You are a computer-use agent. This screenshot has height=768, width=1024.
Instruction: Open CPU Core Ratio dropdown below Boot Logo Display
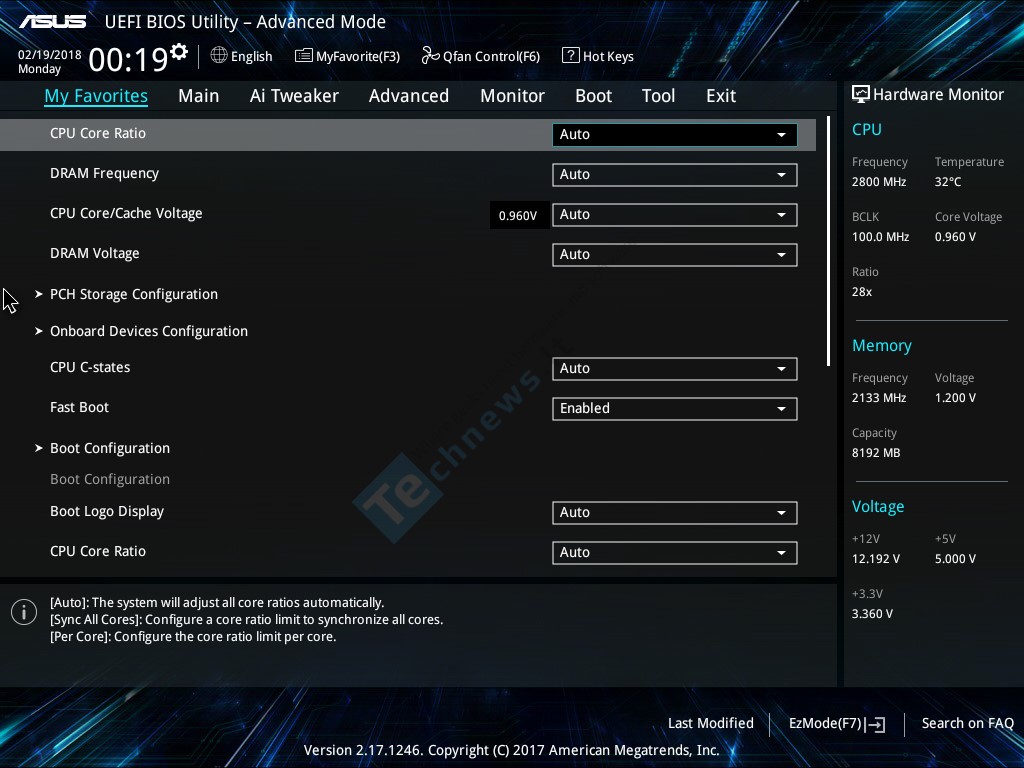675,552
